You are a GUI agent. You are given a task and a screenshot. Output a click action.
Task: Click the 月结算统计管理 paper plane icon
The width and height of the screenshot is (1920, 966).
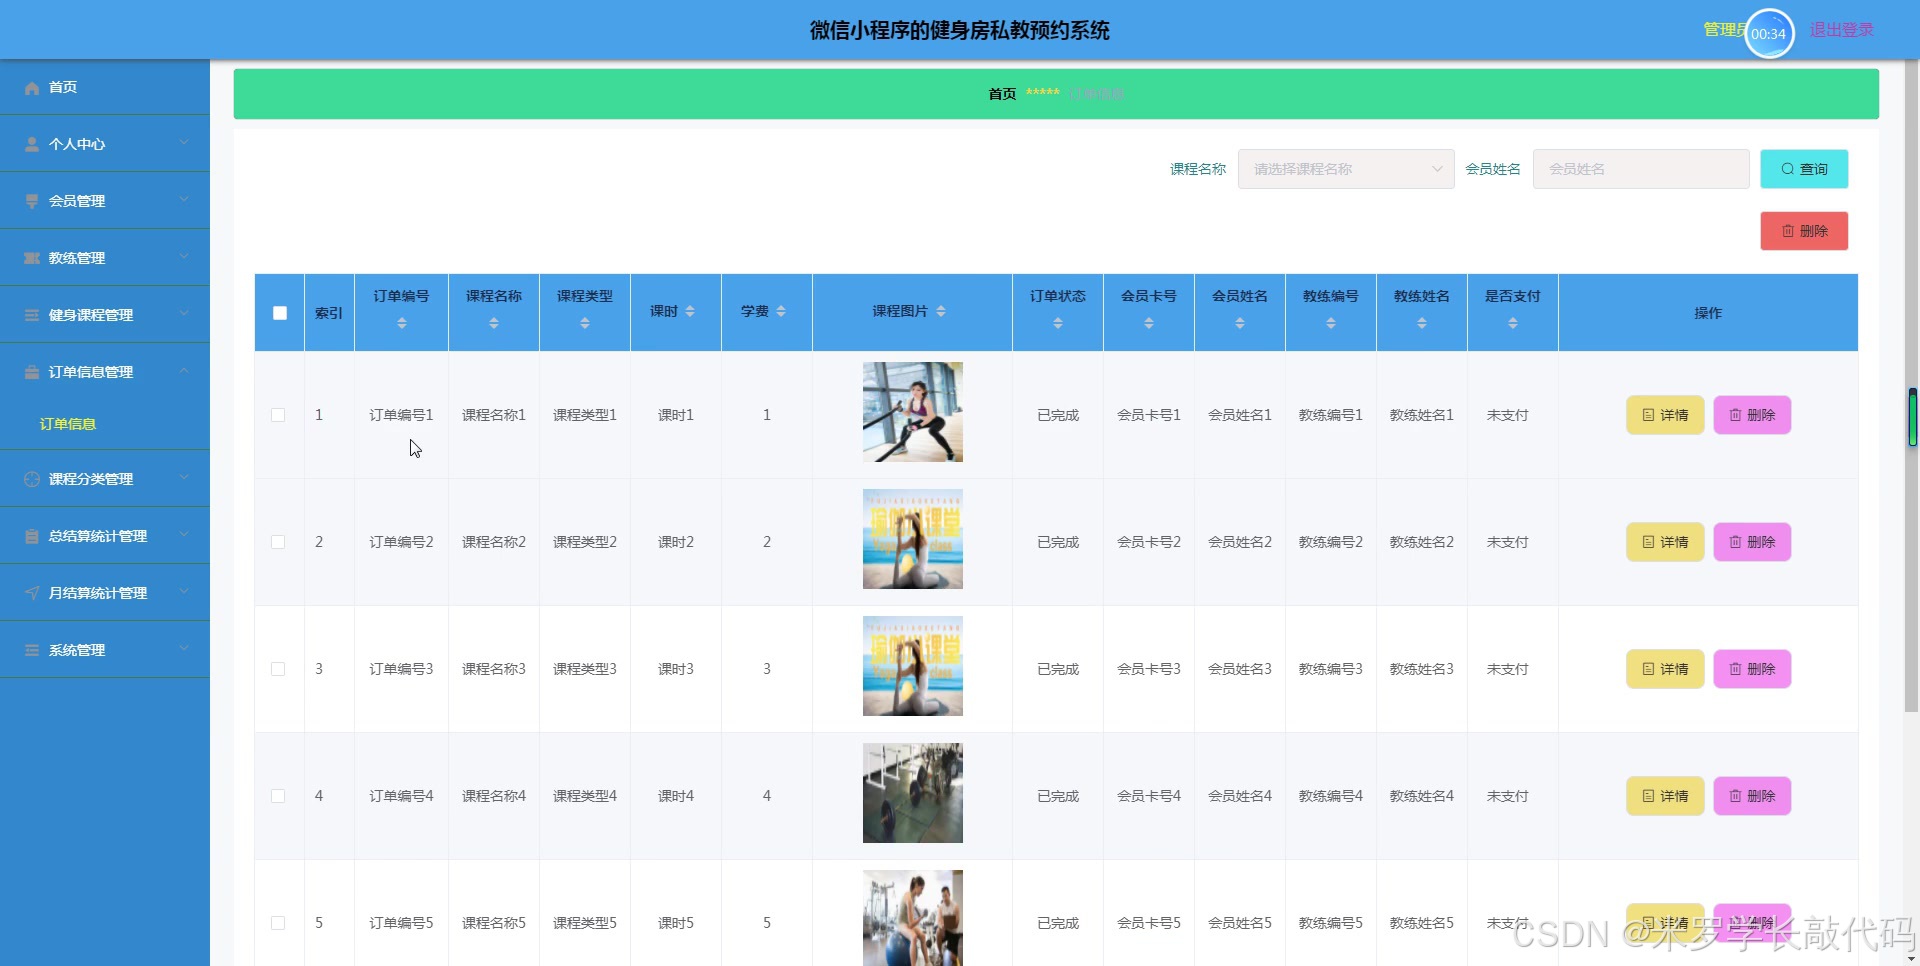click(32, 594)
